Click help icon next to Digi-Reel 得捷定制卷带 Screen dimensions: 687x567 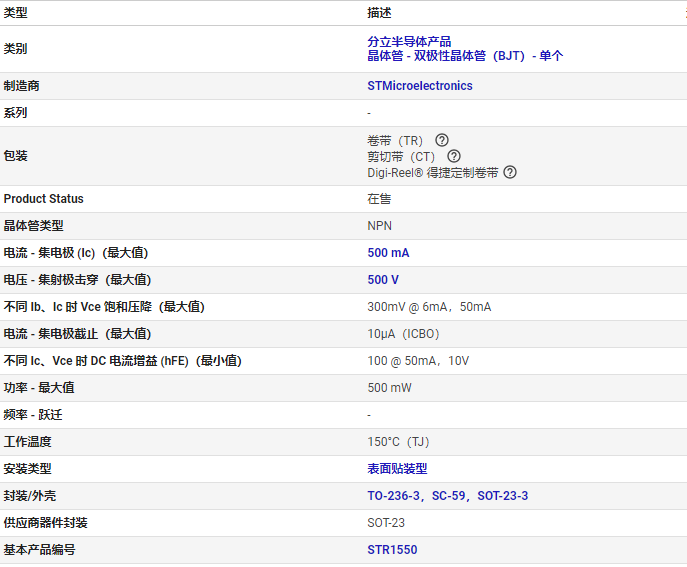tap(510, 172)
